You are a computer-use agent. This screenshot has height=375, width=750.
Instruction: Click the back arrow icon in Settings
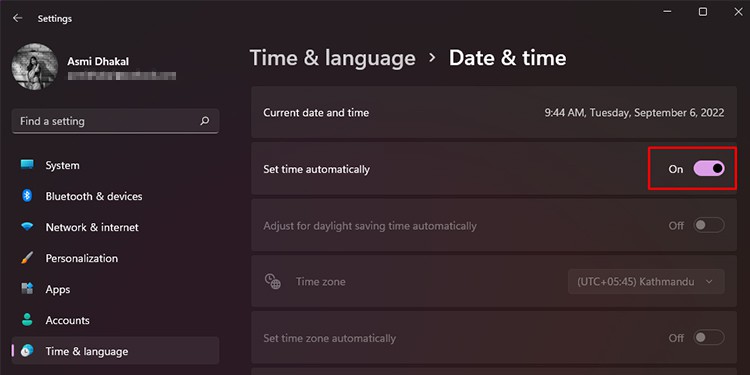click(x=18, y=18)
